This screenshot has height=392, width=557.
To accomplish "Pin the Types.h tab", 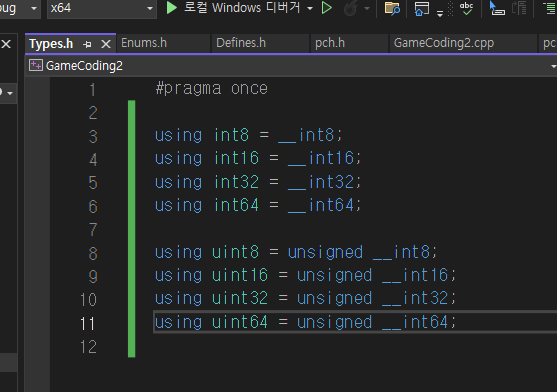I will point(87,44).
